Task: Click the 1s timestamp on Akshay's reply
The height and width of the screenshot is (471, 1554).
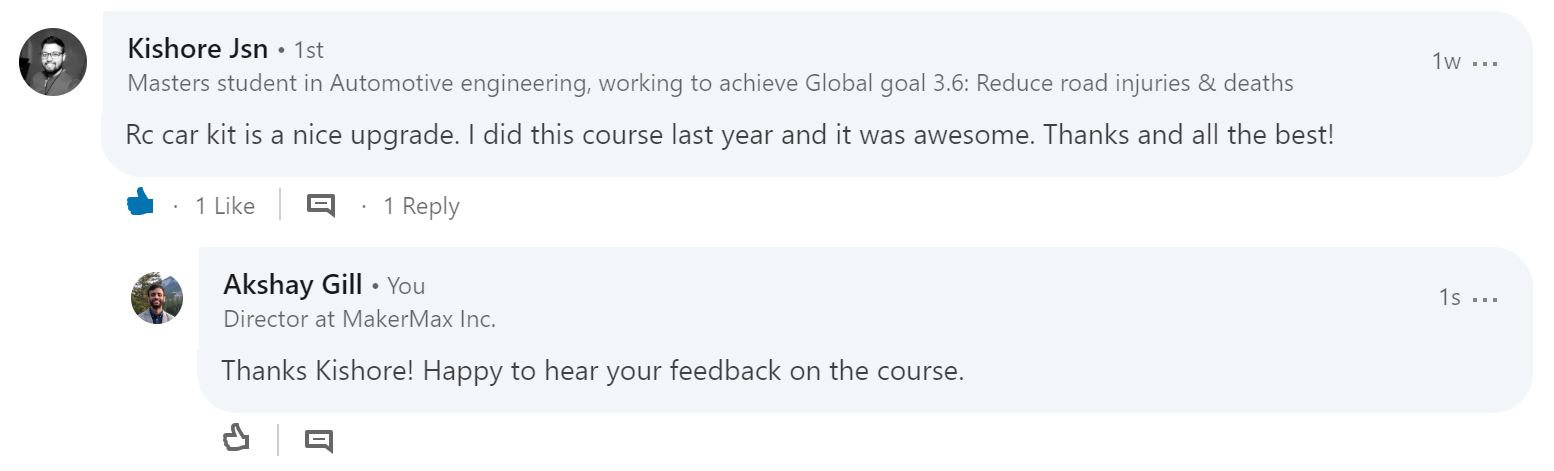Action: click(x=1450, y=298)
